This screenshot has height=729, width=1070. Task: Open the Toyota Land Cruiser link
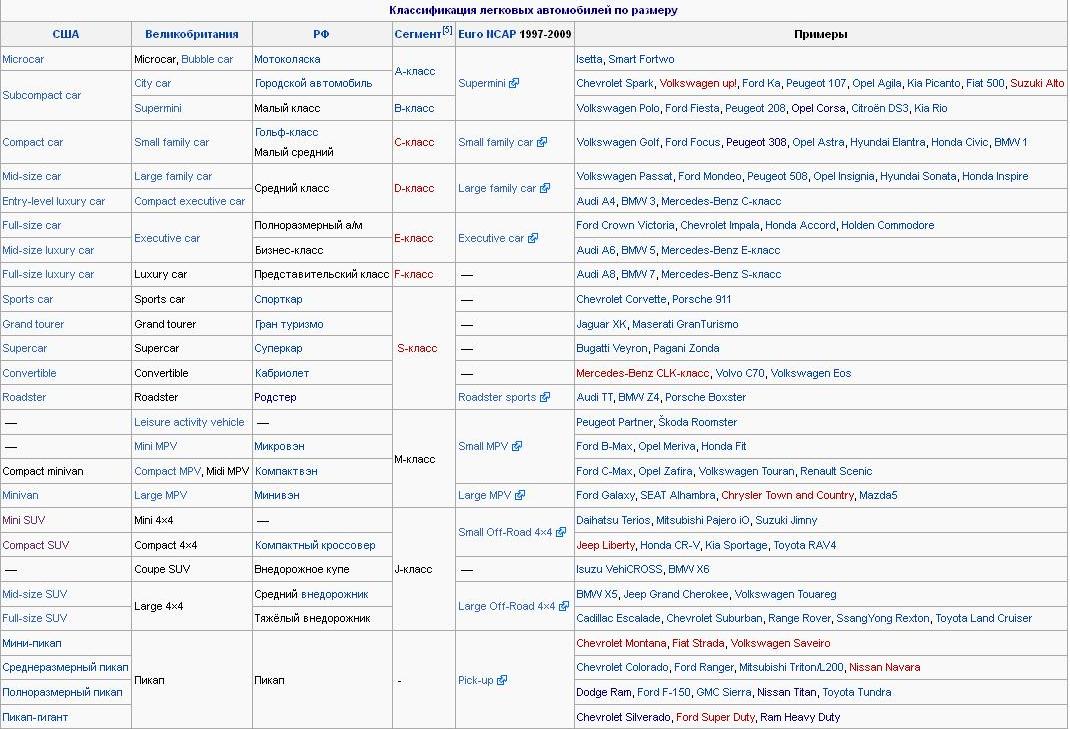pyautogui.click(x=983, y=618)
